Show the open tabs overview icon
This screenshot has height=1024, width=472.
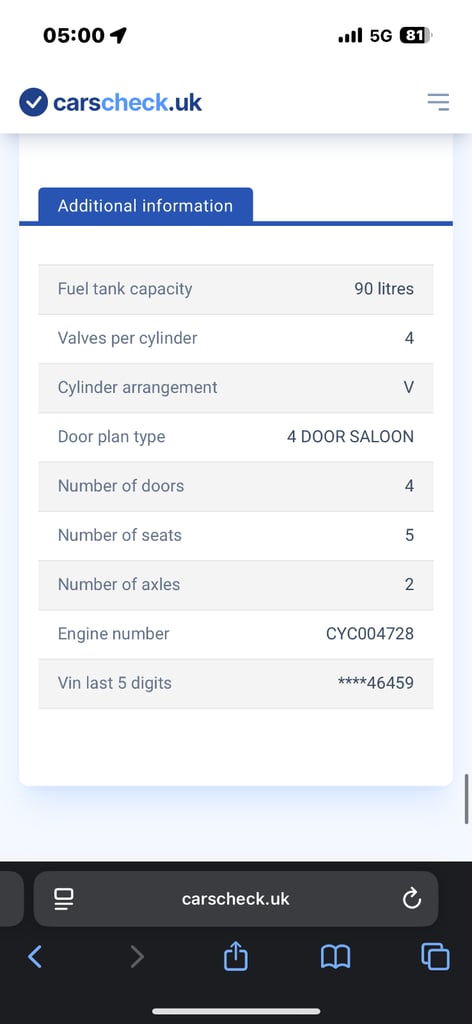(435, 957)
